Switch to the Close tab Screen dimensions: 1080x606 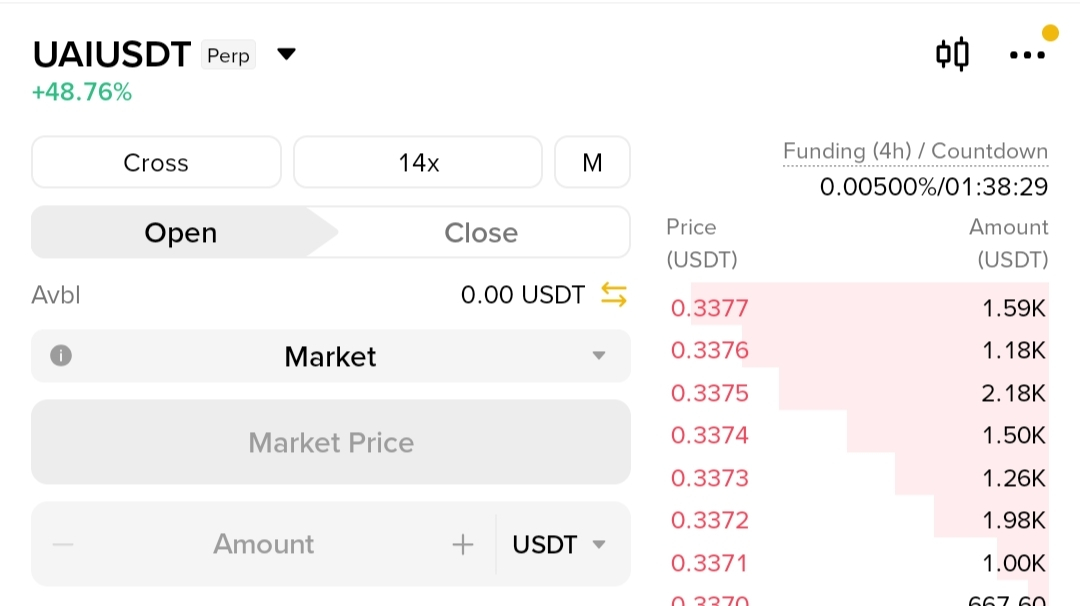point(481,233)
